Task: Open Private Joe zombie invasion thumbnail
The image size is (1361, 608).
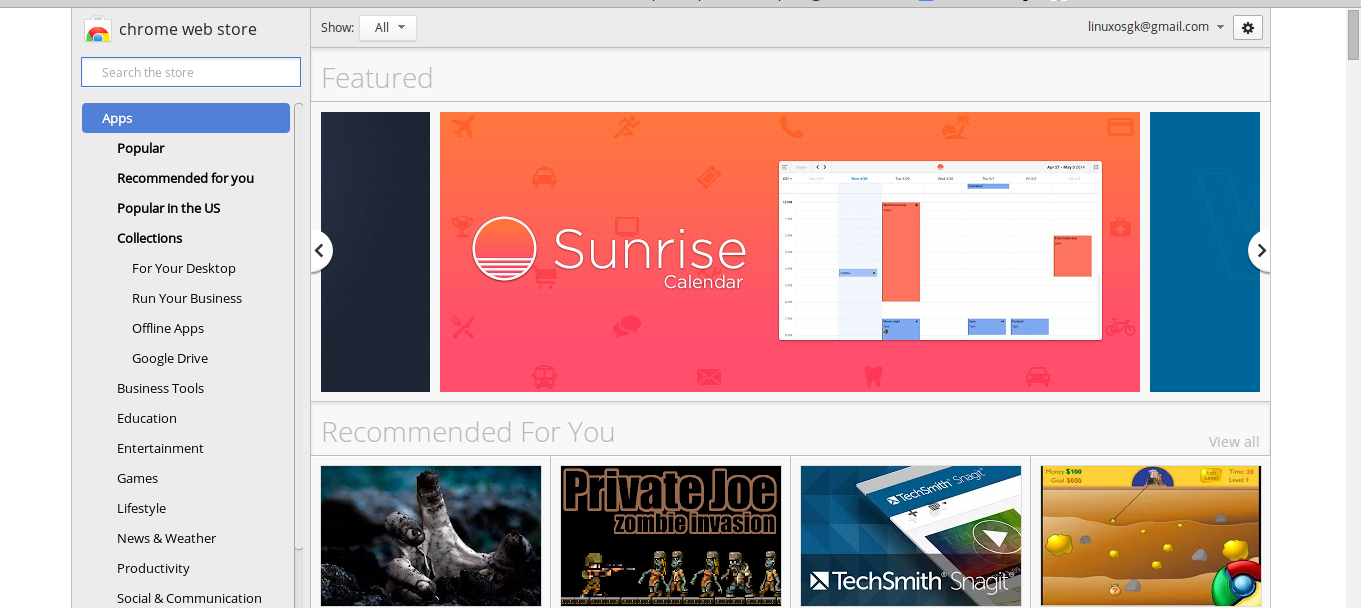Action: pyautogui.click(x=671, y=536)
